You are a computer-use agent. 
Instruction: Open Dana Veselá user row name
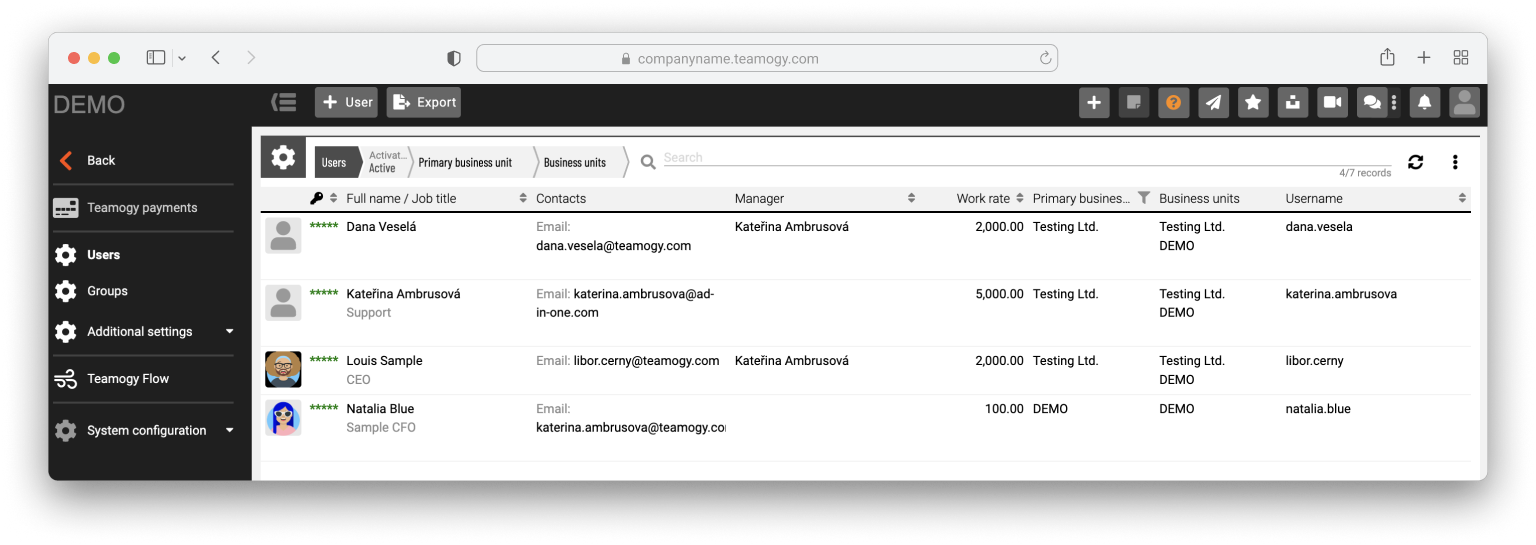pos(381,227)
